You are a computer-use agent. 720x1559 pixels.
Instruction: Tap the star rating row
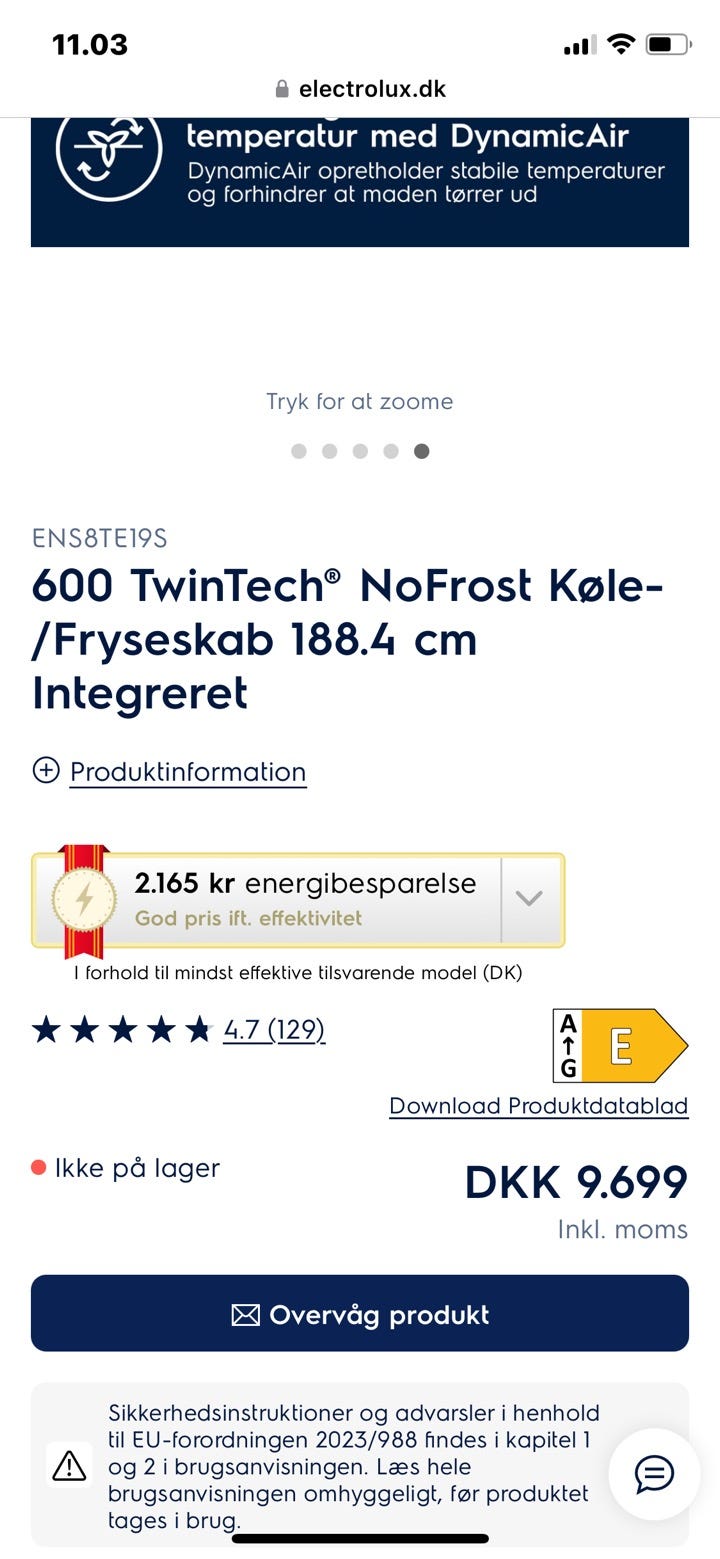122,1029
